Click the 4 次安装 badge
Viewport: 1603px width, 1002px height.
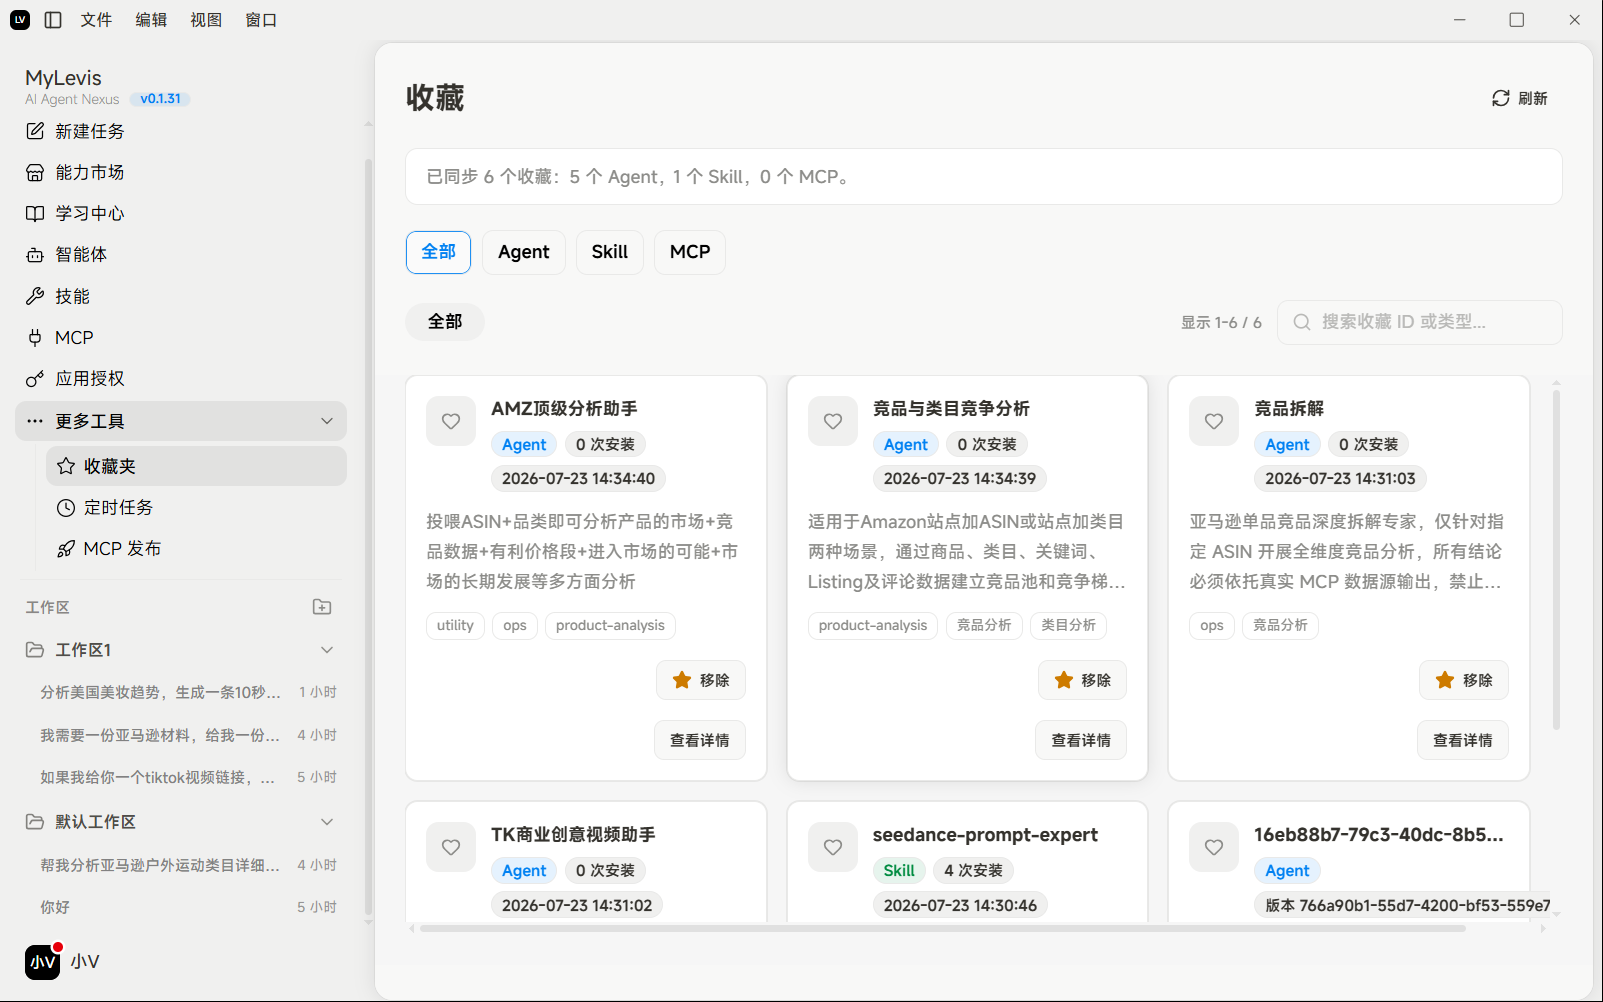[x=973, y=871]
